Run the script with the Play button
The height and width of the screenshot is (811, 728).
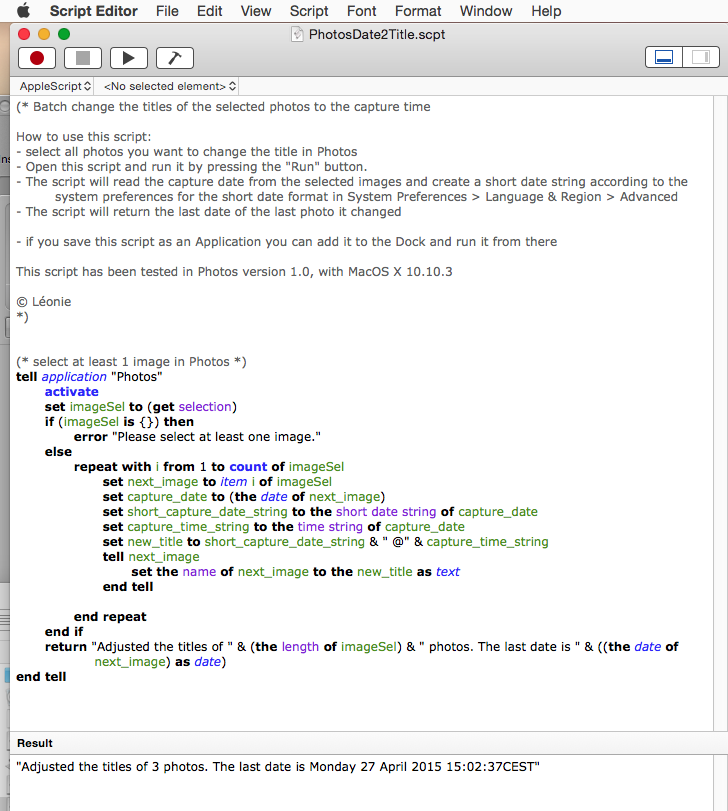click(x=129, y=58)
